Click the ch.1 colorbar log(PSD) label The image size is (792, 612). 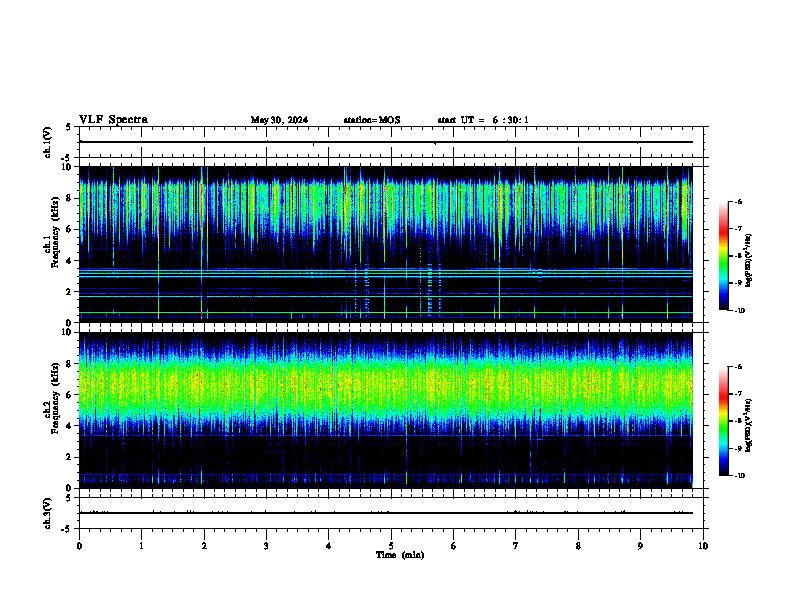coord(749,261)
